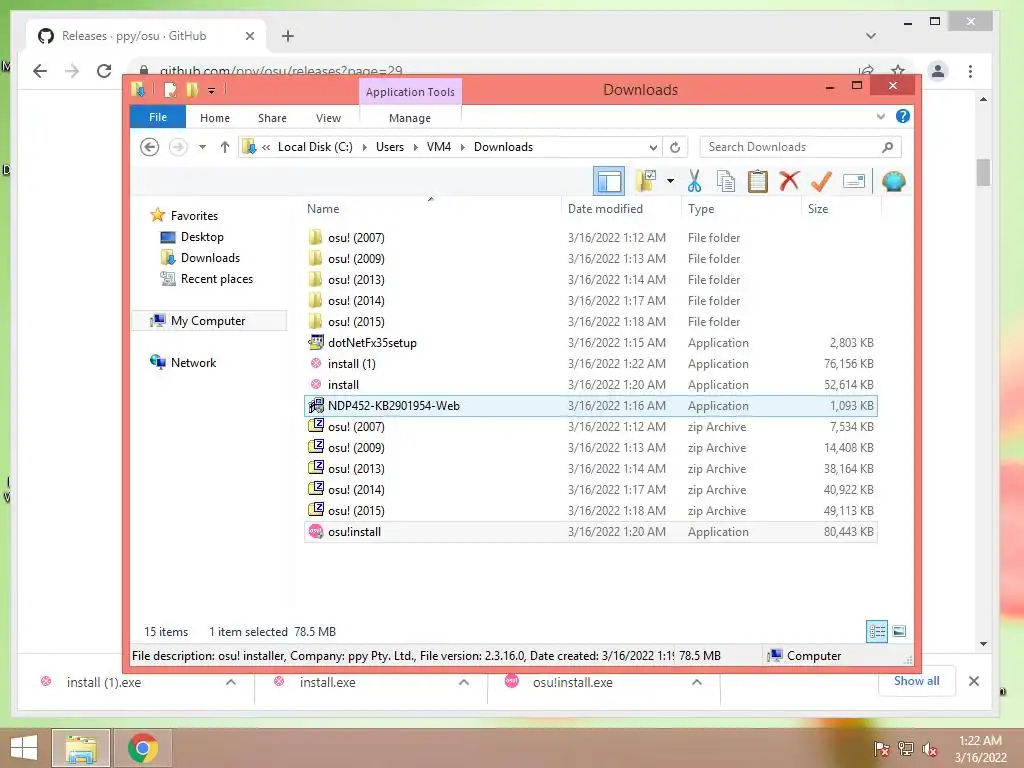The height and width of the screenshot is (768, 1024).
Task: Select Downloads in Favorites
Action: tap(210, 257)
